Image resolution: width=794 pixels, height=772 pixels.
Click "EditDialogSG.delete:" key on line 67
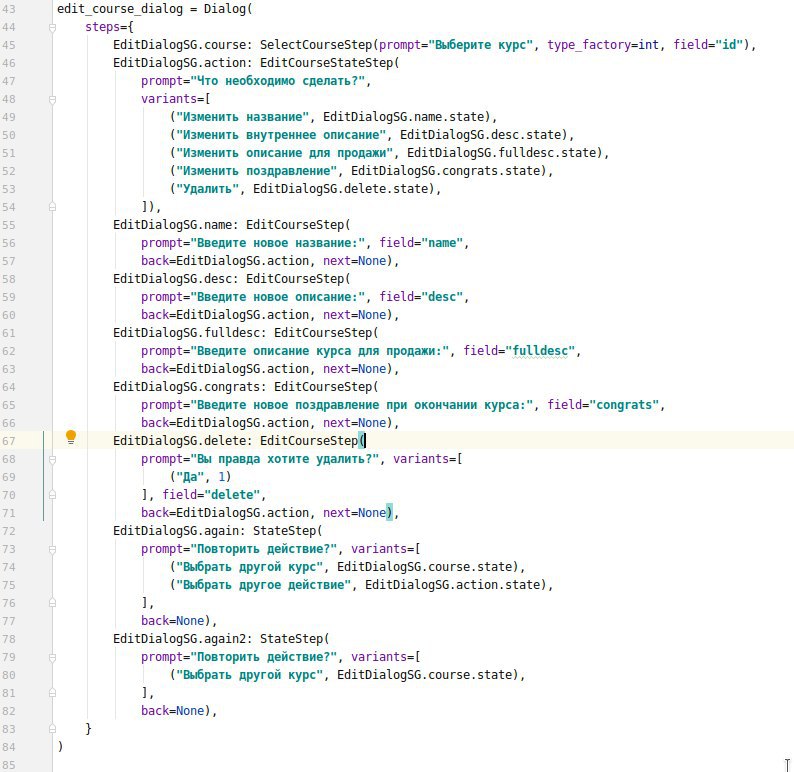click(183, 441)
